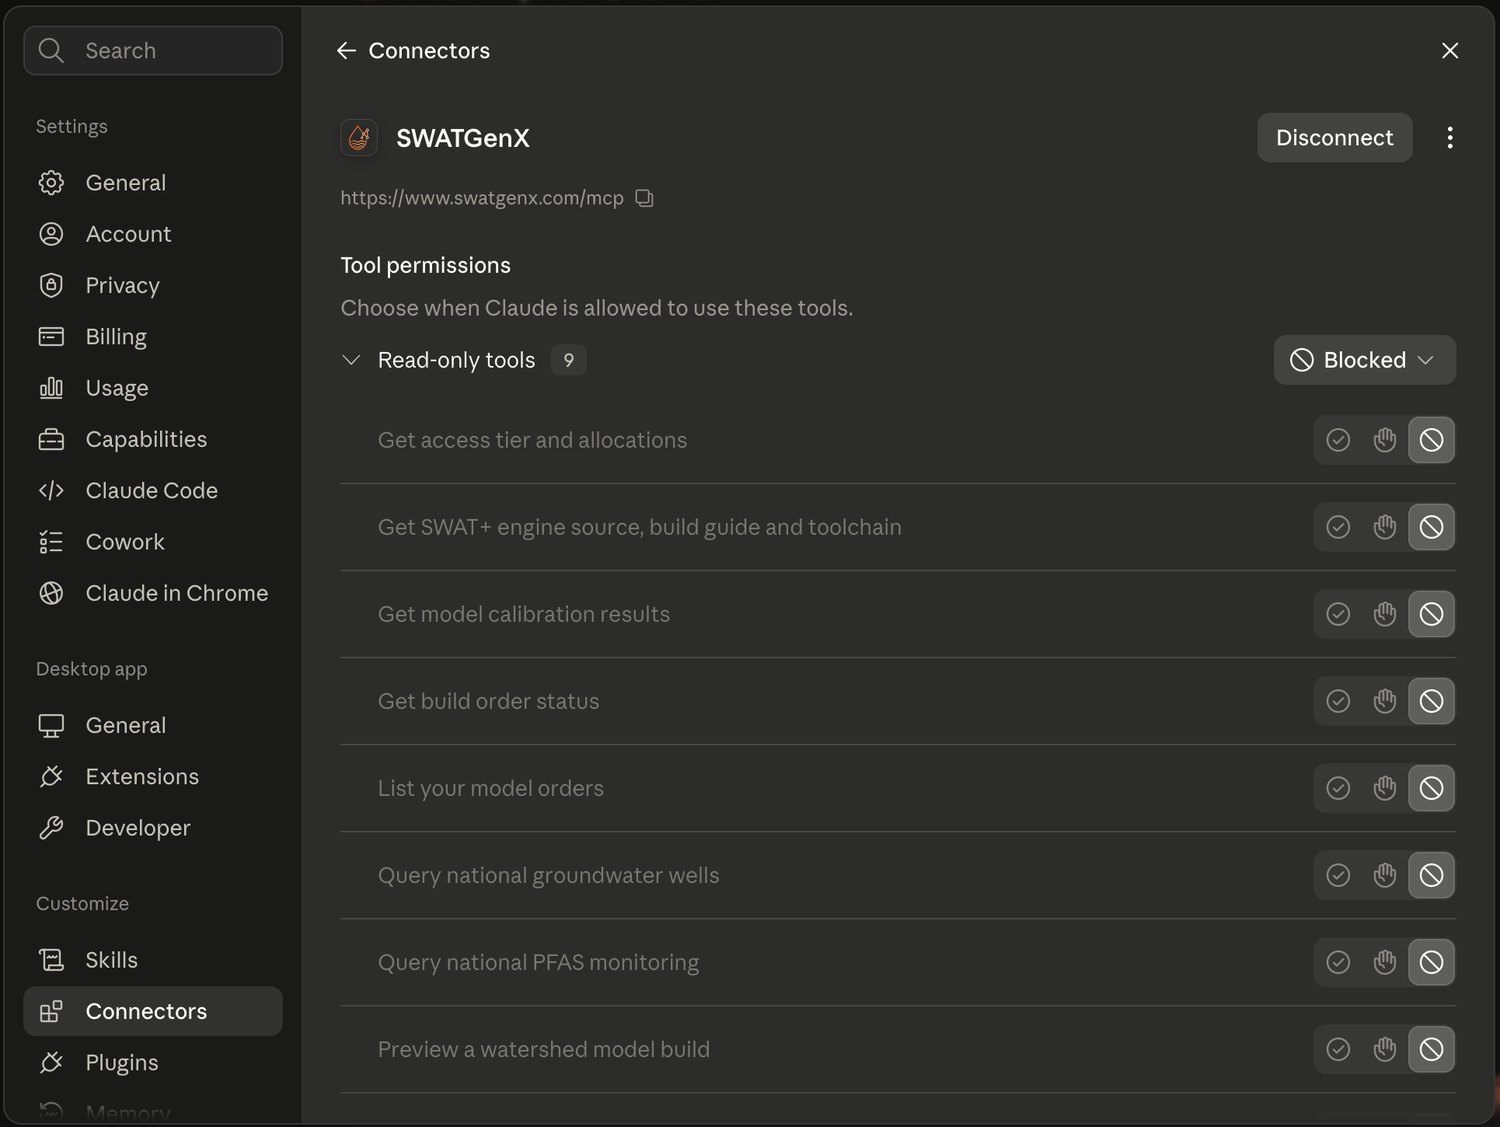Close the settings dialog
Image resolution: width=1500 pixels, height=1127 pixels.
click(x=1449, y=51)
